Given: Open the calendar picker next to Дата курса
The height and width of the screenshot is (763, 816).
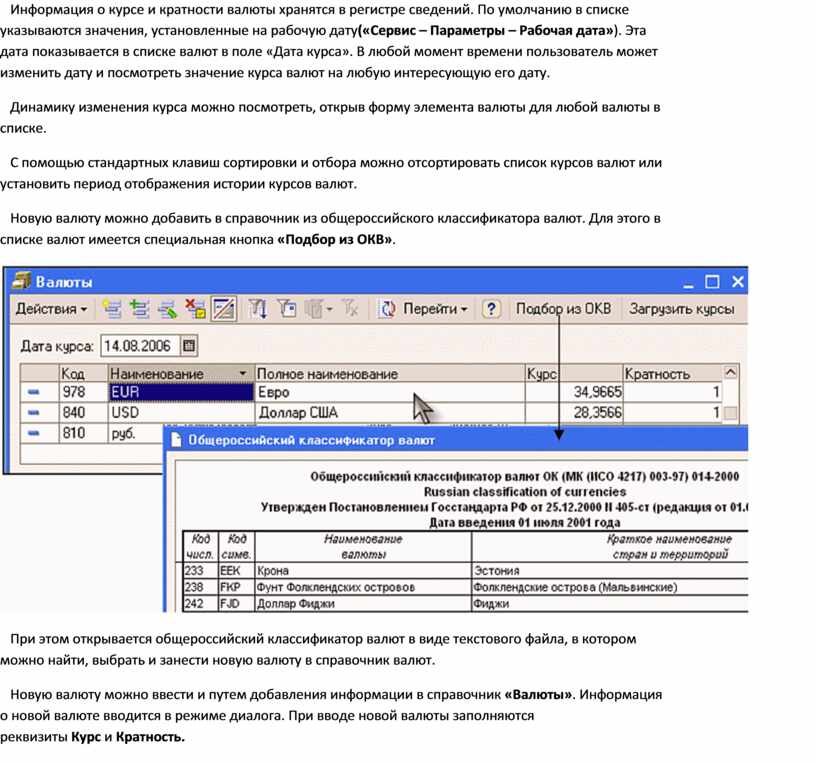Looking at the screenshot, I should (x=189, y=346).
